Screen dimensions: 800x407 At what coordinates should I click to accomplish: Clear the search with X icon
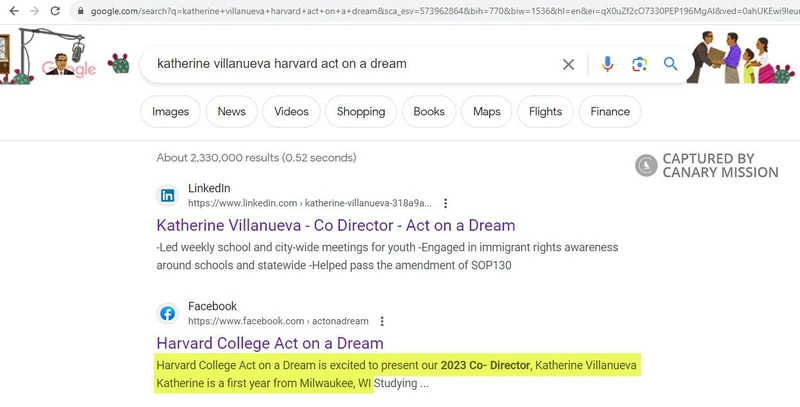[x=568, y=64]
